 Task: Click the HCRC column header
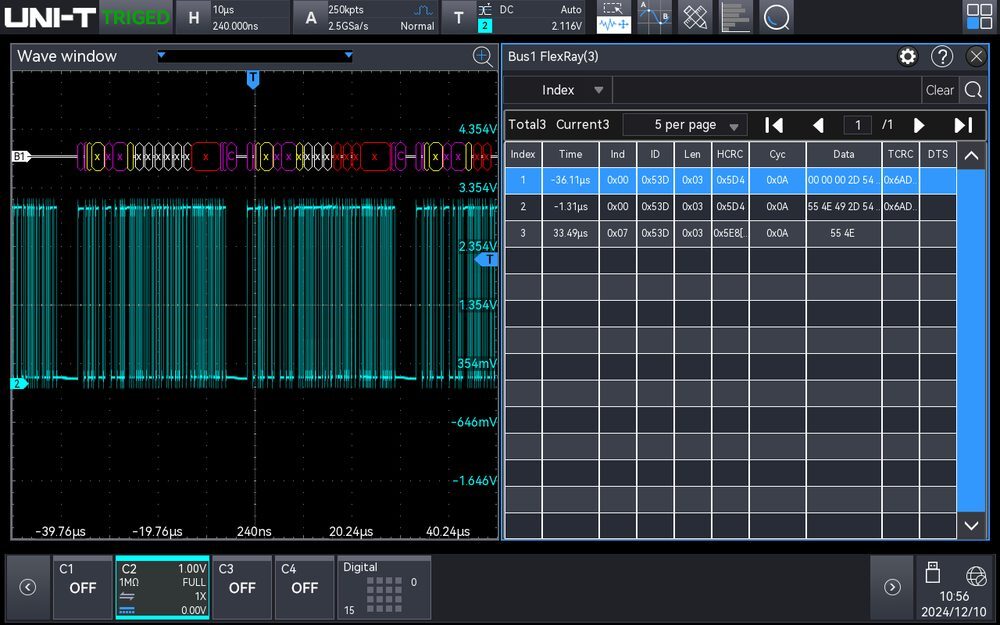730,154
